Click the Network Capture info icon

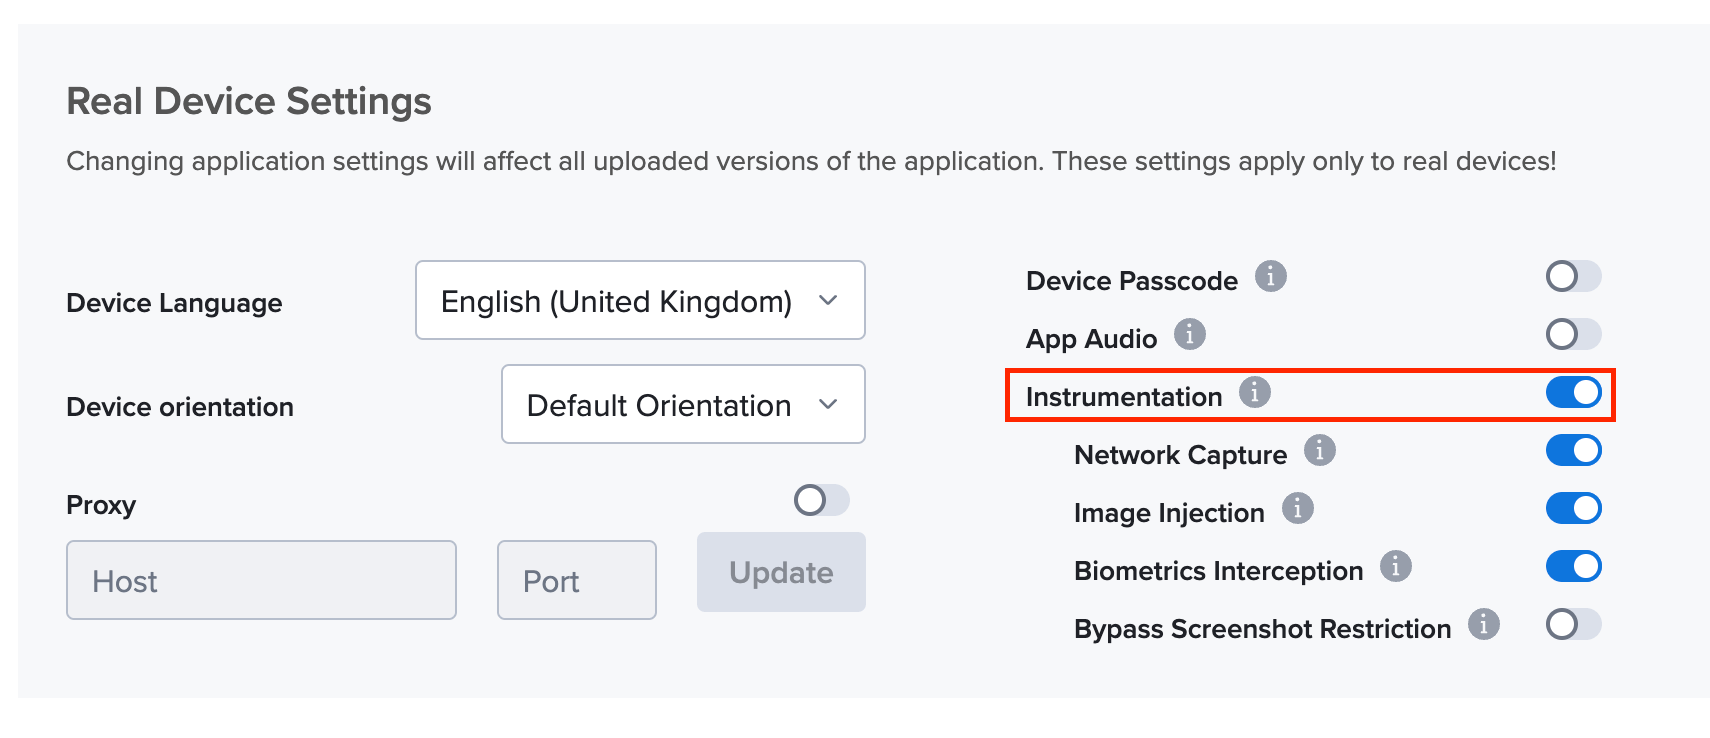click(1320, 452)
